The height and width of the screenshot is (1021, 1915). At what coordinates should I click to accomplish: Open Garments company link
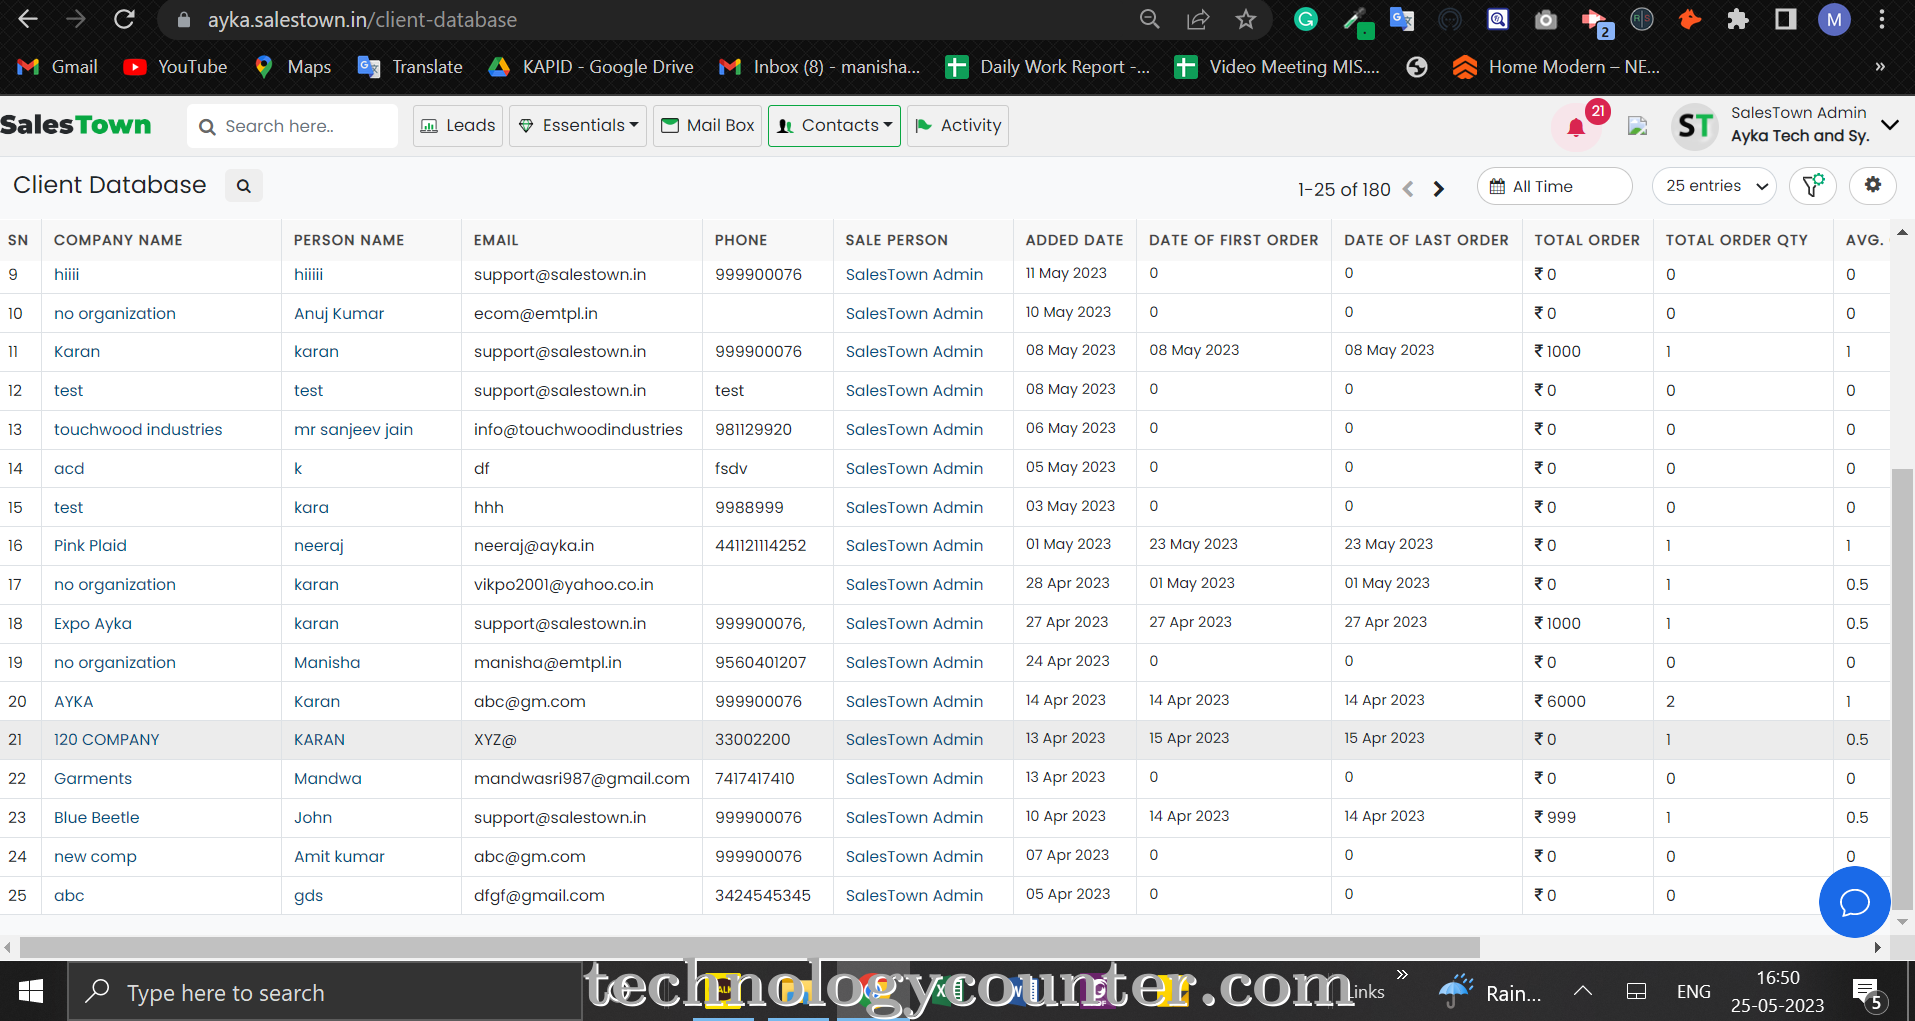coord(93,778)
